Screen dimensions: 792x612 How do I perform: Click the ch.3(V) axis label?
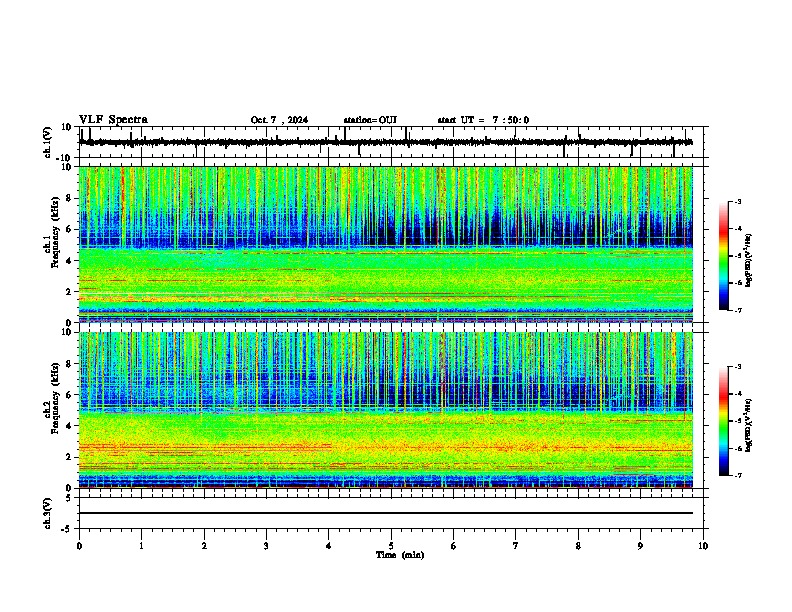(x=48, y=513)
